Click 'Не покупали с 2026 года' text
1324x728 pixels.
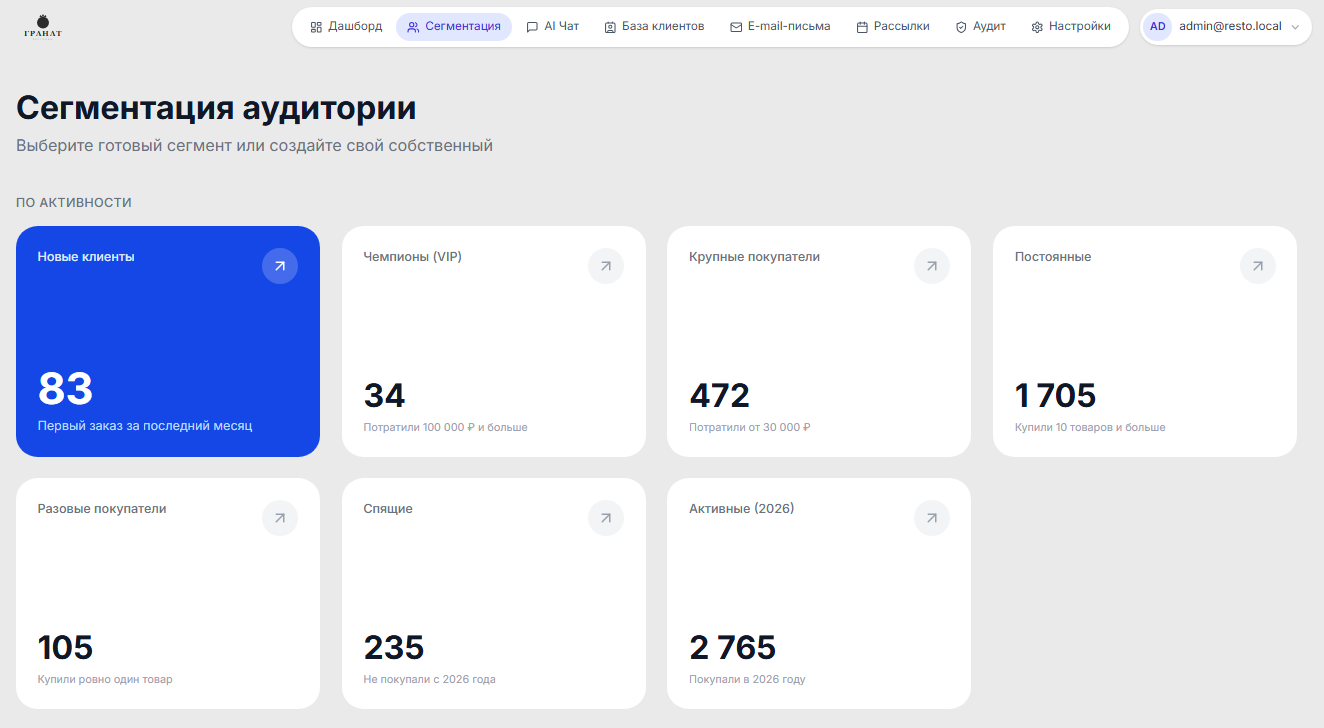click(x=429, y=679)
